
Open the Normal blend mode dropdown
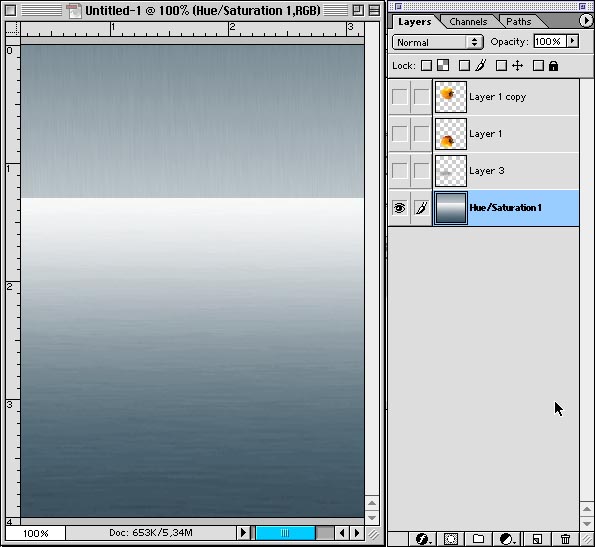tap(438, 42)
